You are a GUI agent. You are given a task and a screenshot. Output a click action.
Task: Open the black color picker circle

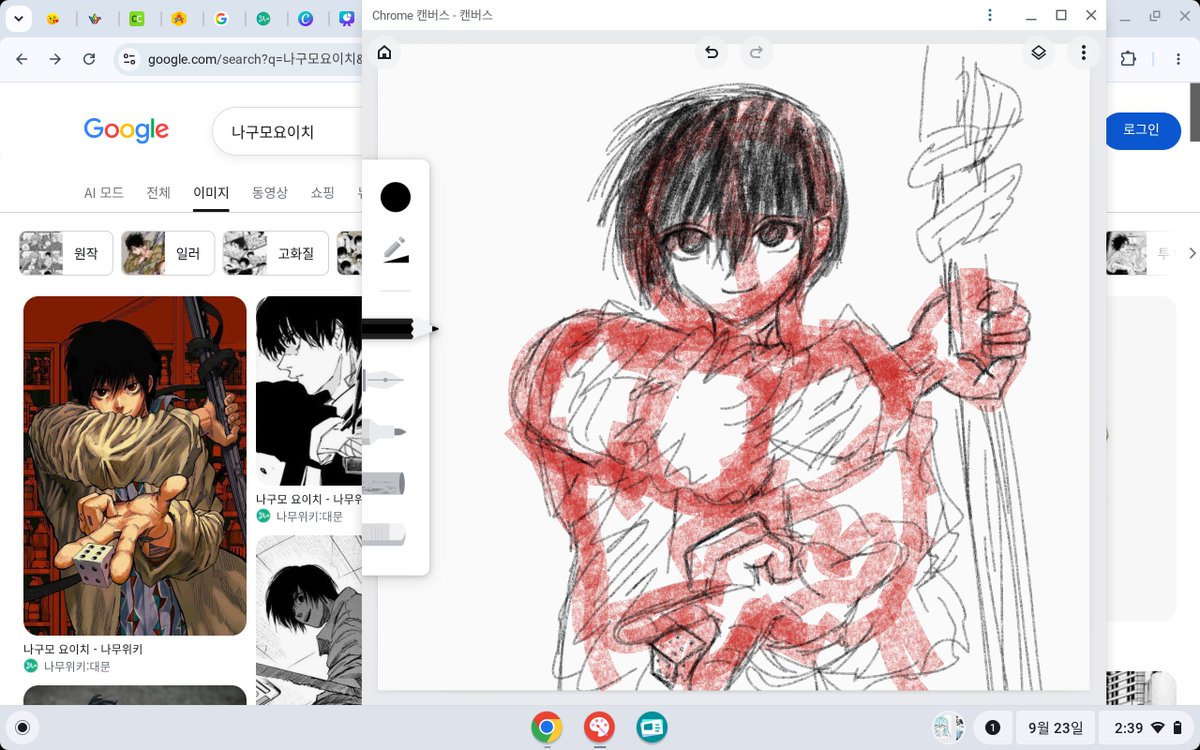pyautogui.click(x=396, y=197)
